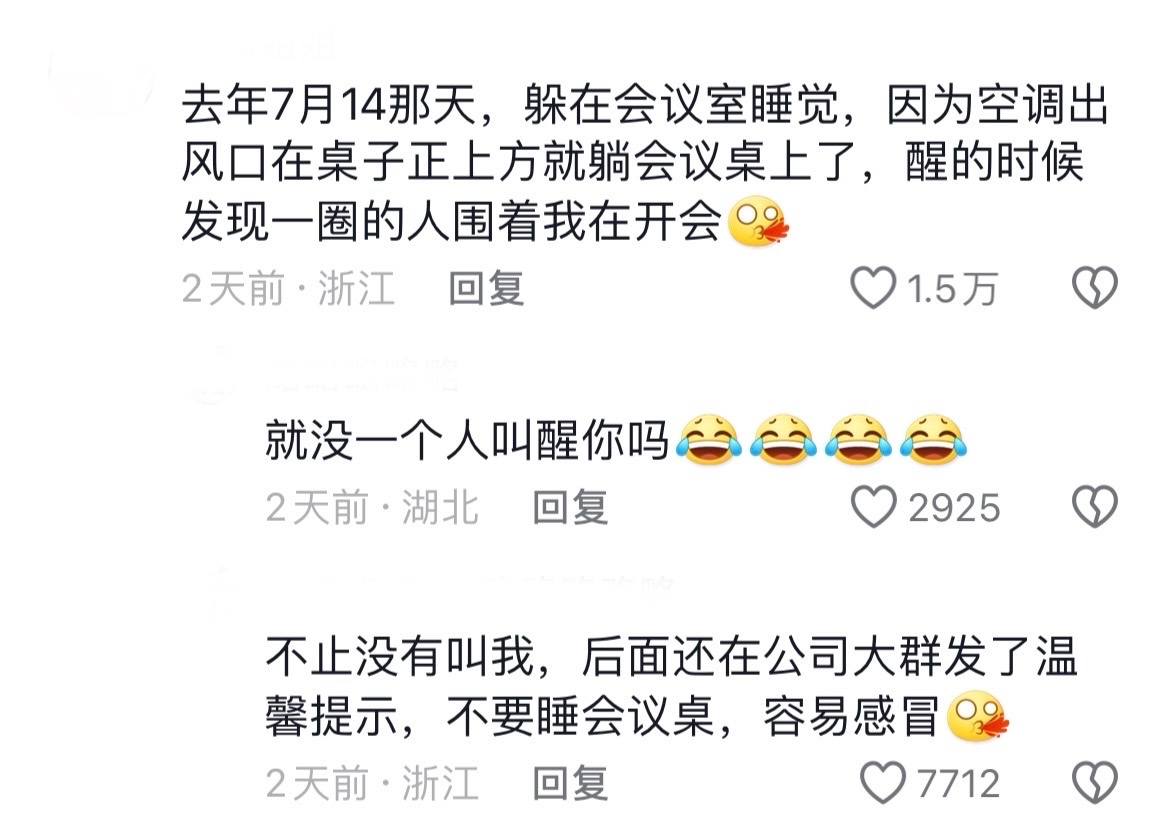Image resolution: width=1170 pixels, height=834 pixels.
Task: Dislike the reply about 温馨提示
Action: 1095,783
